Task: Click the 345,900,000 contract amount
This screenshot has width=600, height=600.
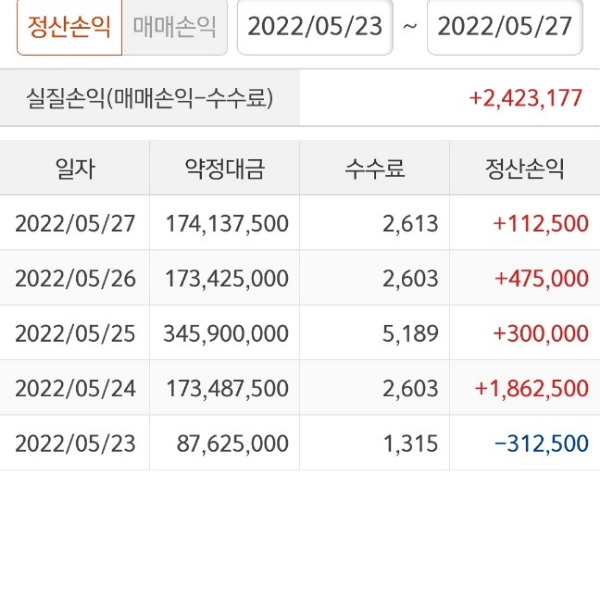Action: [x=226, y=333]
